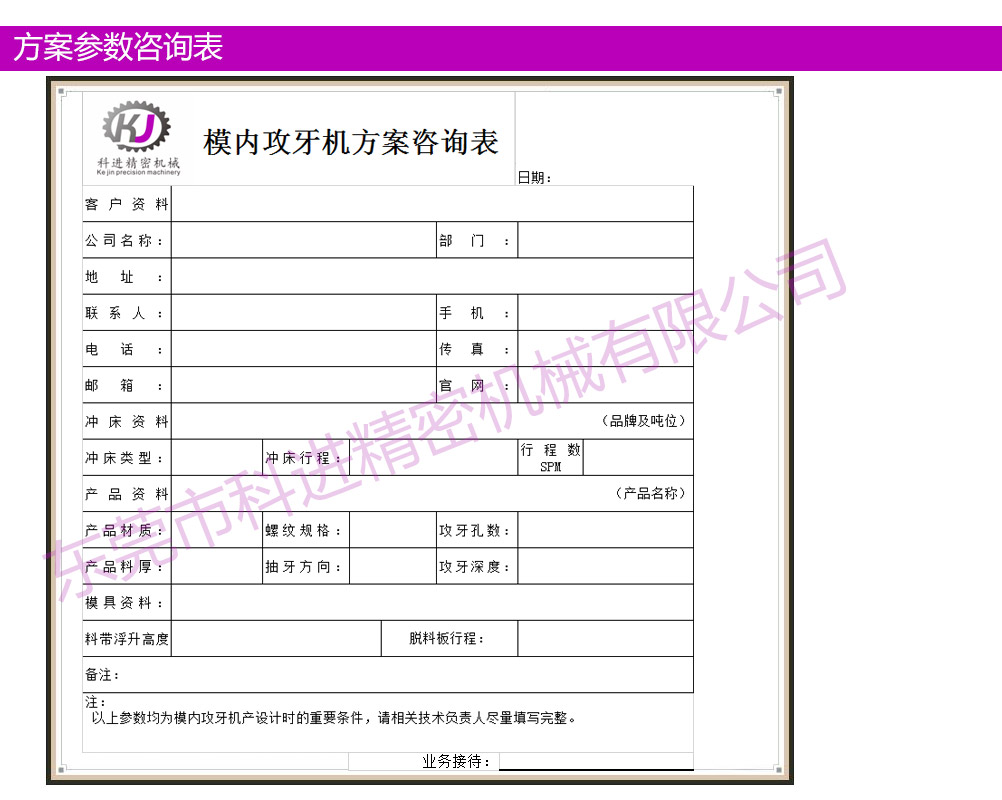Image resolution: width=1002 pixels, height=800 pixels.
Task: Select the 抽牙方向 label
Action: click(304, 567)
